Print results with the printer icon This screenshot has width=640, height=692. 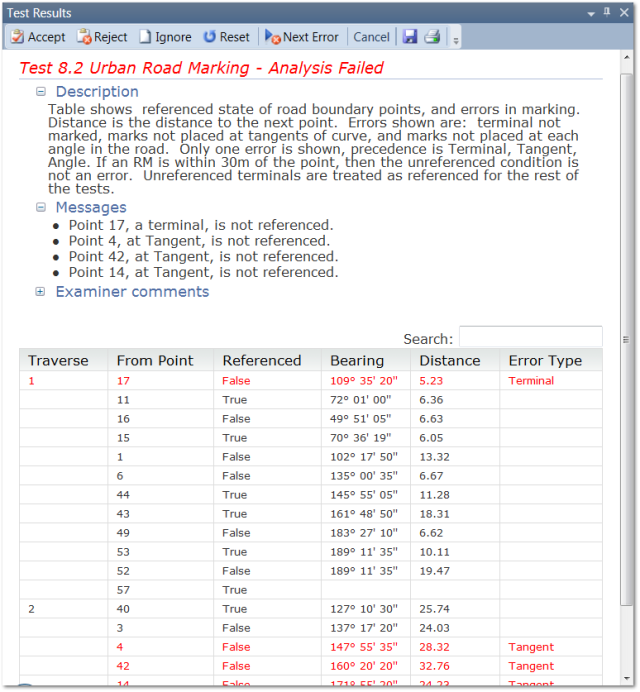click(432, 37)
